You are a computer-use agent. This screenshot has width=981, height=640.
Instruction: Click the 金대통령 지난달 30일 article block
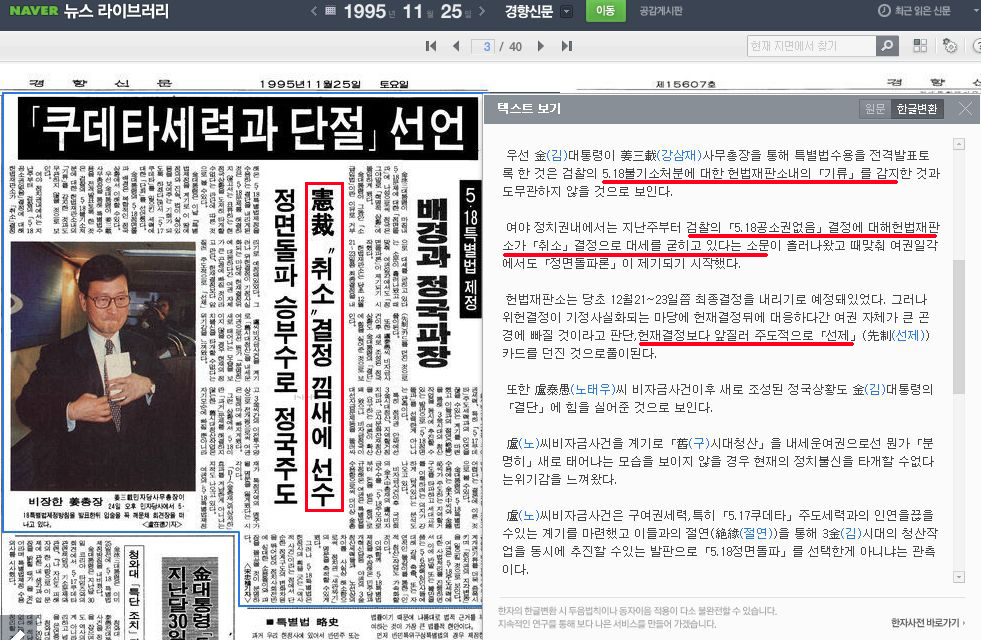coord(190,597)
